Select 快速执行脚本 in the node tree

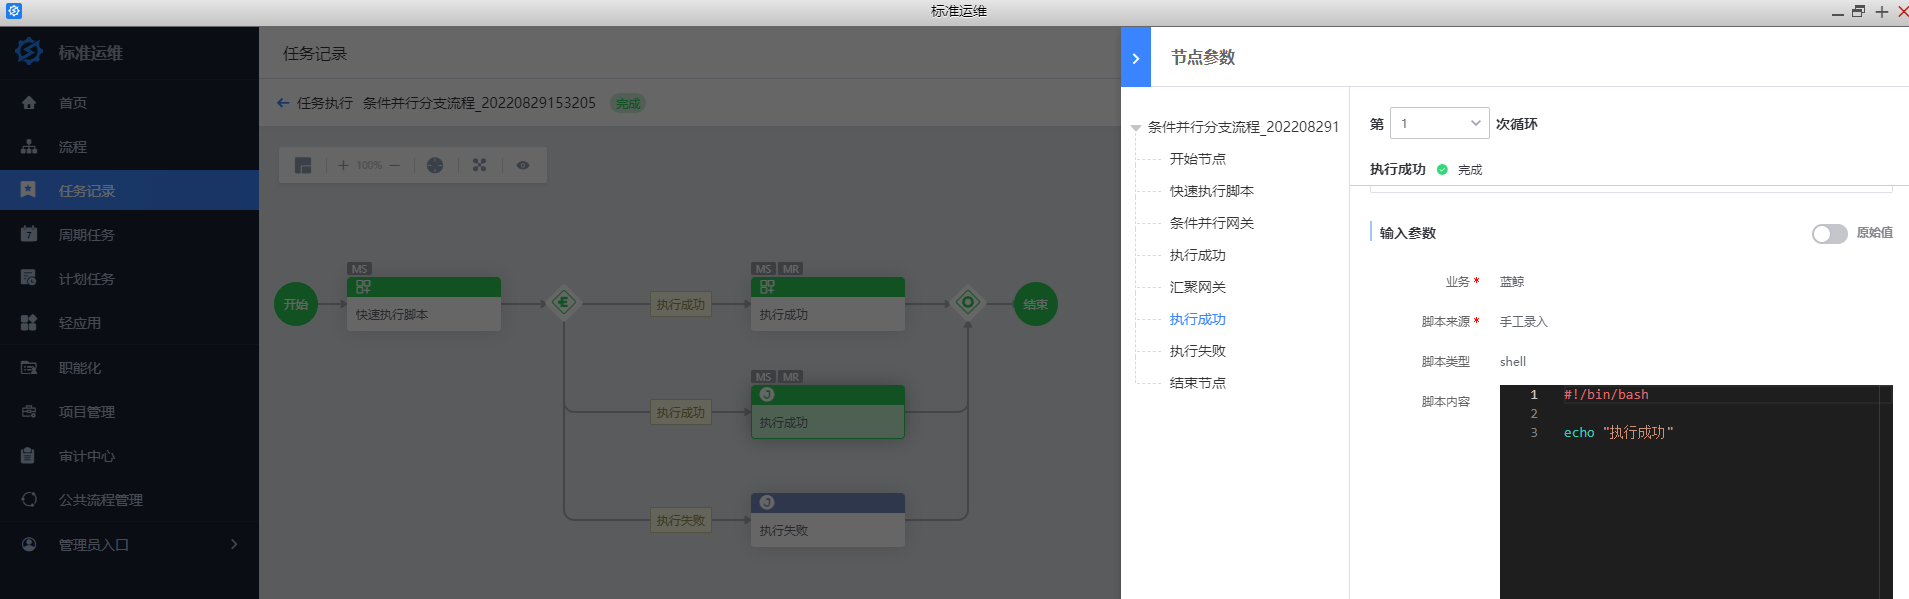1212,191
